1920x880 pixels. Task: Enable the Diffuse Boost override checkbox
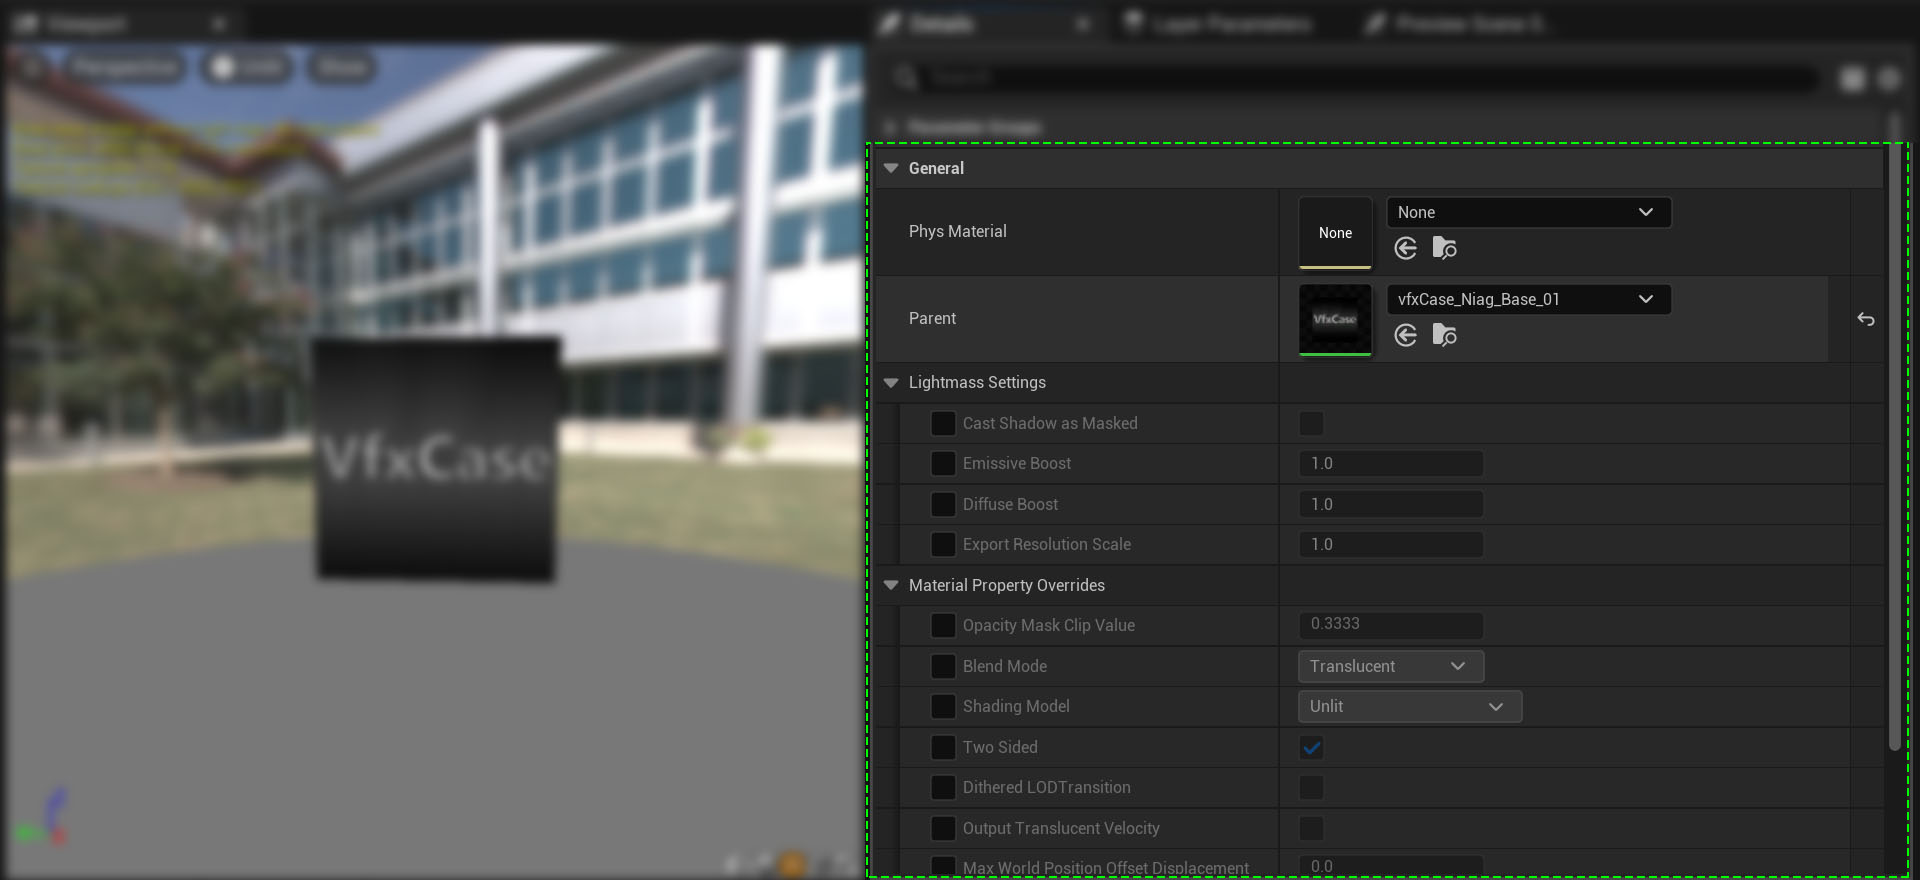click(x=943, y=504)
